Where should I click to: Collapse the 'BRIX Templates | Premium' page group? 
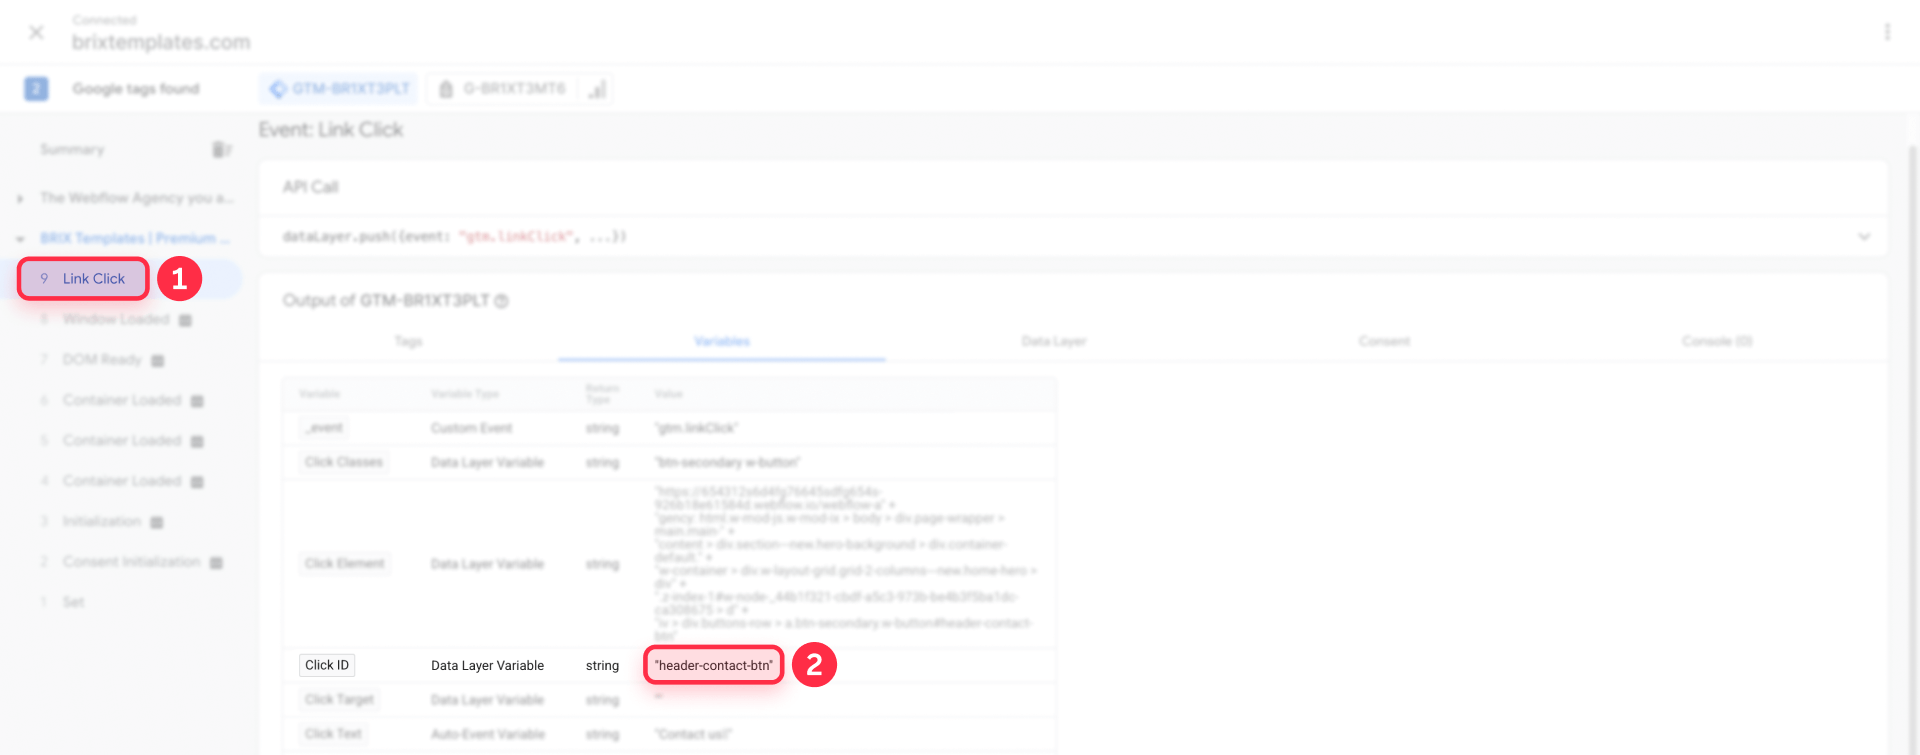coord(20,238)
